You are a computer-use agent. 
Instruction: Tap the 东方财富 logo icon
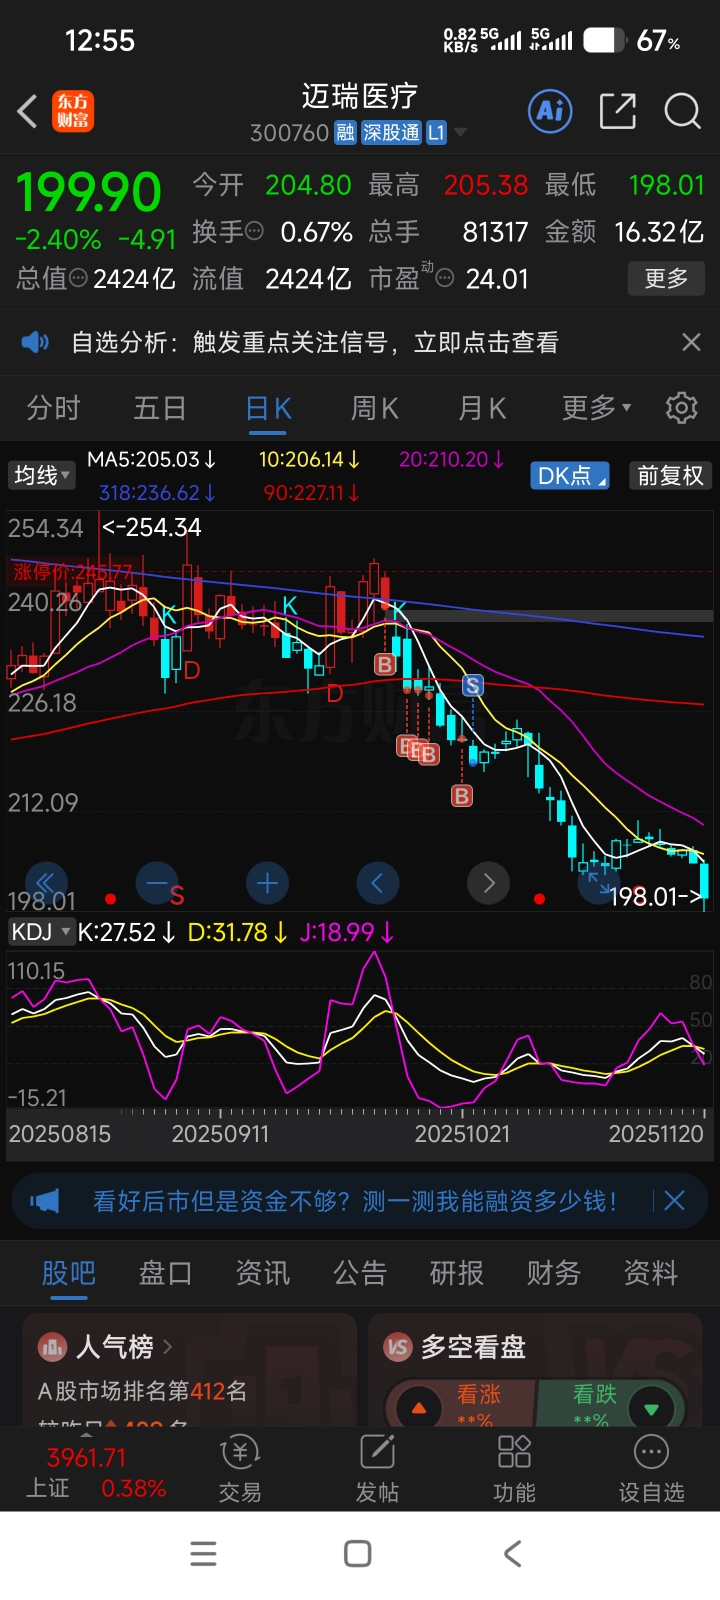click(73, 111)
